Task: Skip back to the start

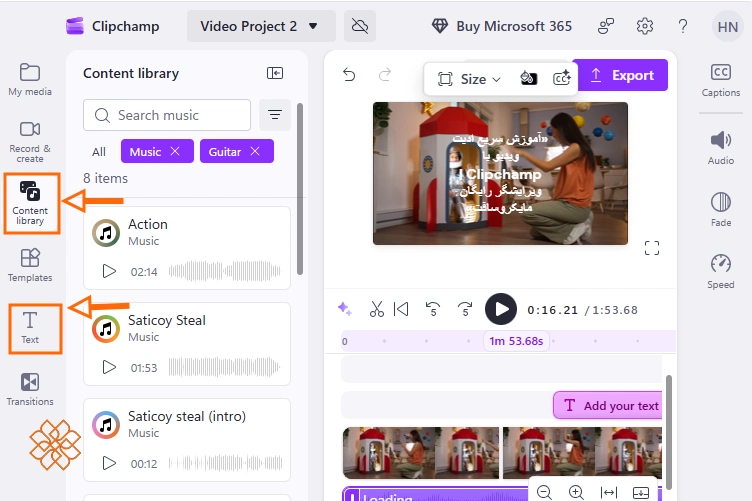Action: [401, 309]
